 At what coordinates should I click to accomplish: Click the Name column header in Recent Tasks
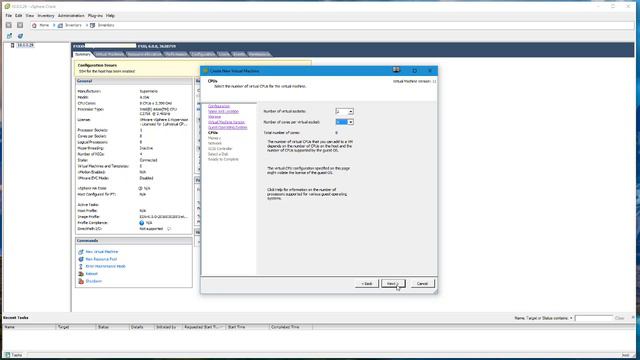pos(29,327)
